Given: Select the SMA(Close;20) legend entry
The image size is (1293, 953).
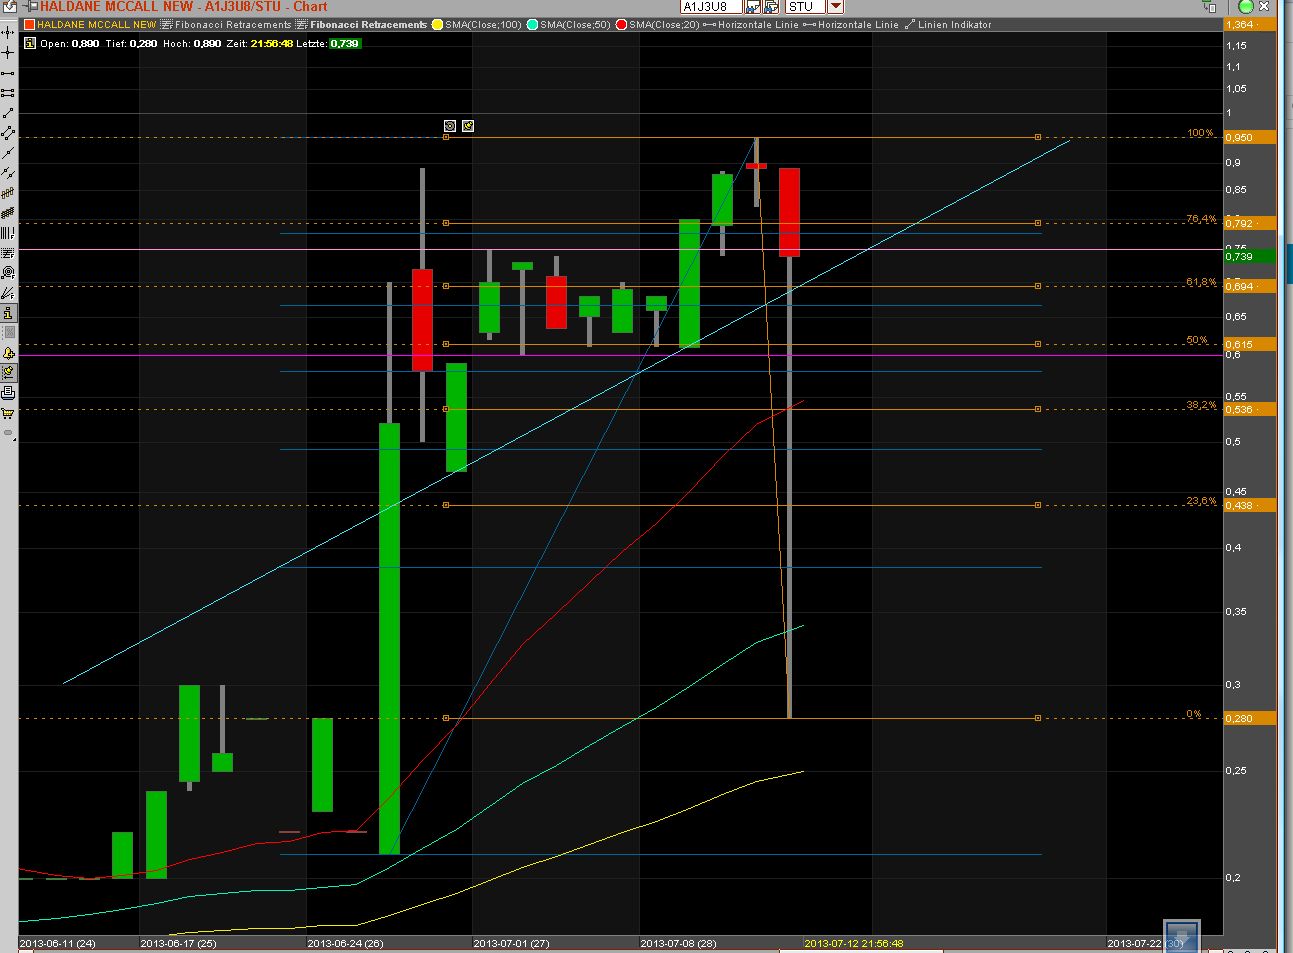Looking at the screenshot, I should [x=664, y=24].
